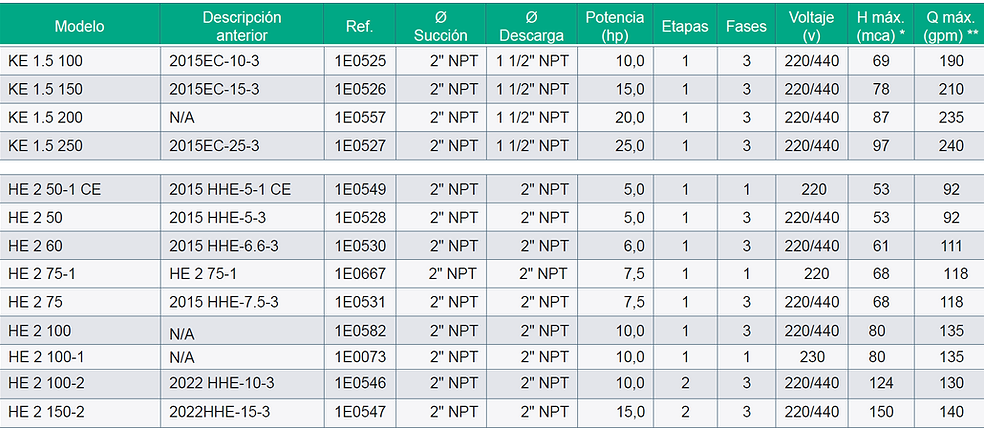The width and height of the screenshot is (984, 429).
Task: Click the HE 2 50-1 CE model cell
Action: (55, 190)
